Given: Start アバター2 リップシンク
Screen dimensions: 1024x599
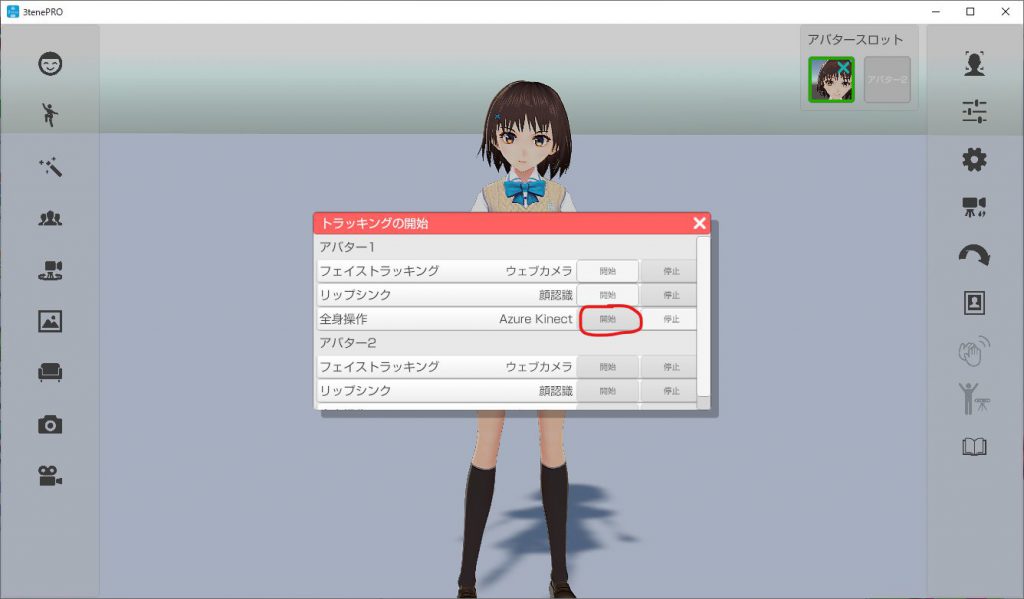Looking at the screenshot, I should (x=607, y=391).
